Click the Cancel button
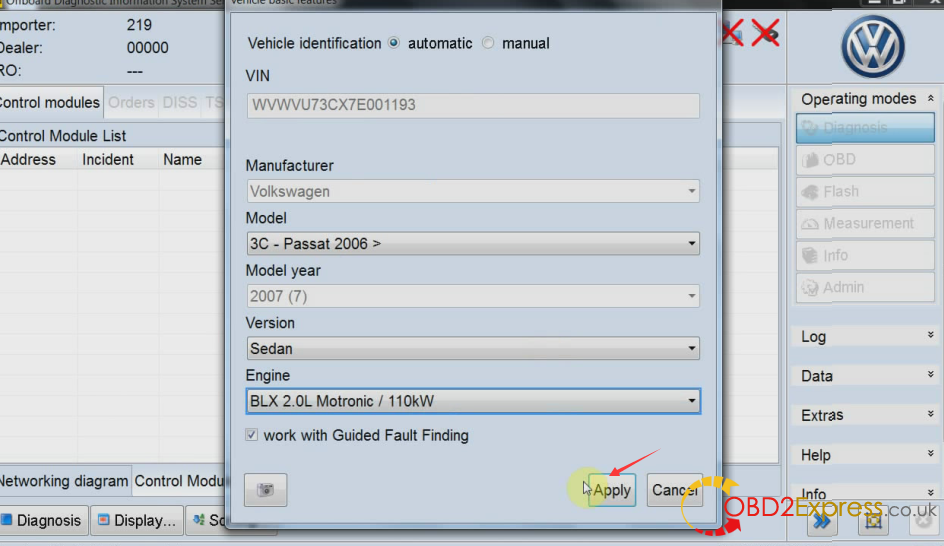Screen dimensions: 944x546 [675, 490]
